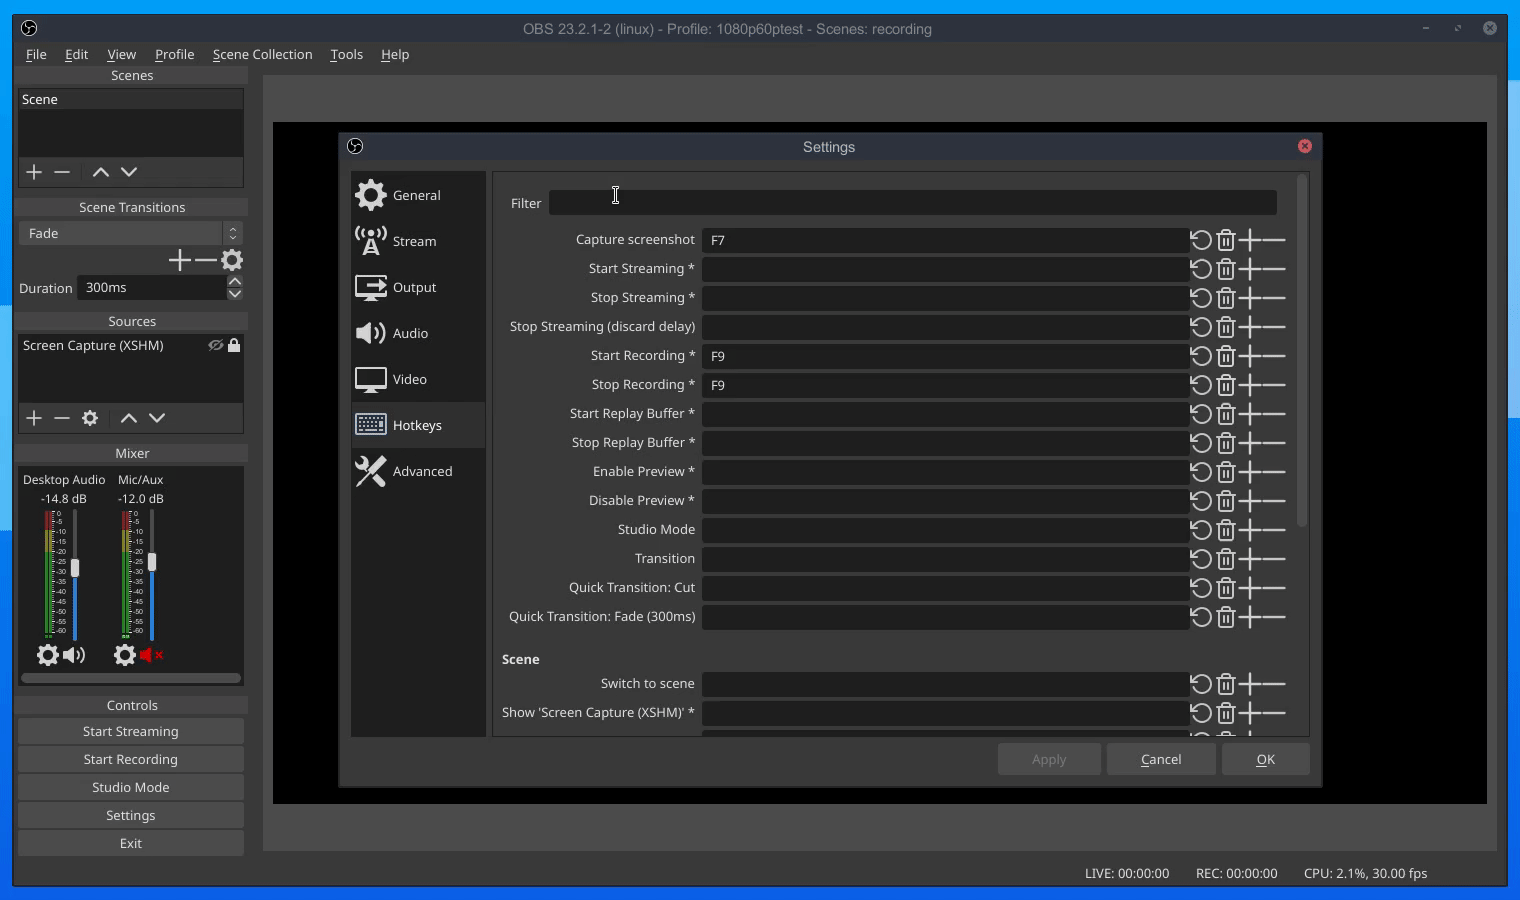Select Scene in Scenes list
The width and height of the screenshot is (1520, 900).
tap(131, 99)
